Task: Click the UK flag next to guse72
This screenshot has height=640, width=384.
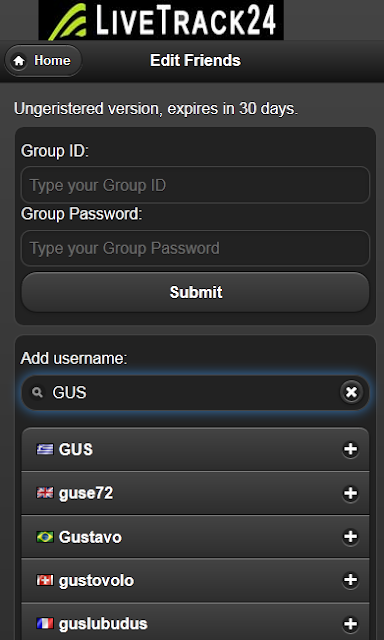Action: pyautogui.click(x=45, y=493)
